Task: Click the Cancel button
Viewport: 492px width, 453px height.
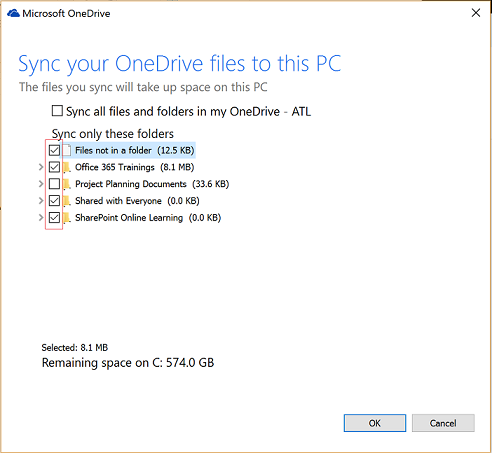Action: (443, 423)
